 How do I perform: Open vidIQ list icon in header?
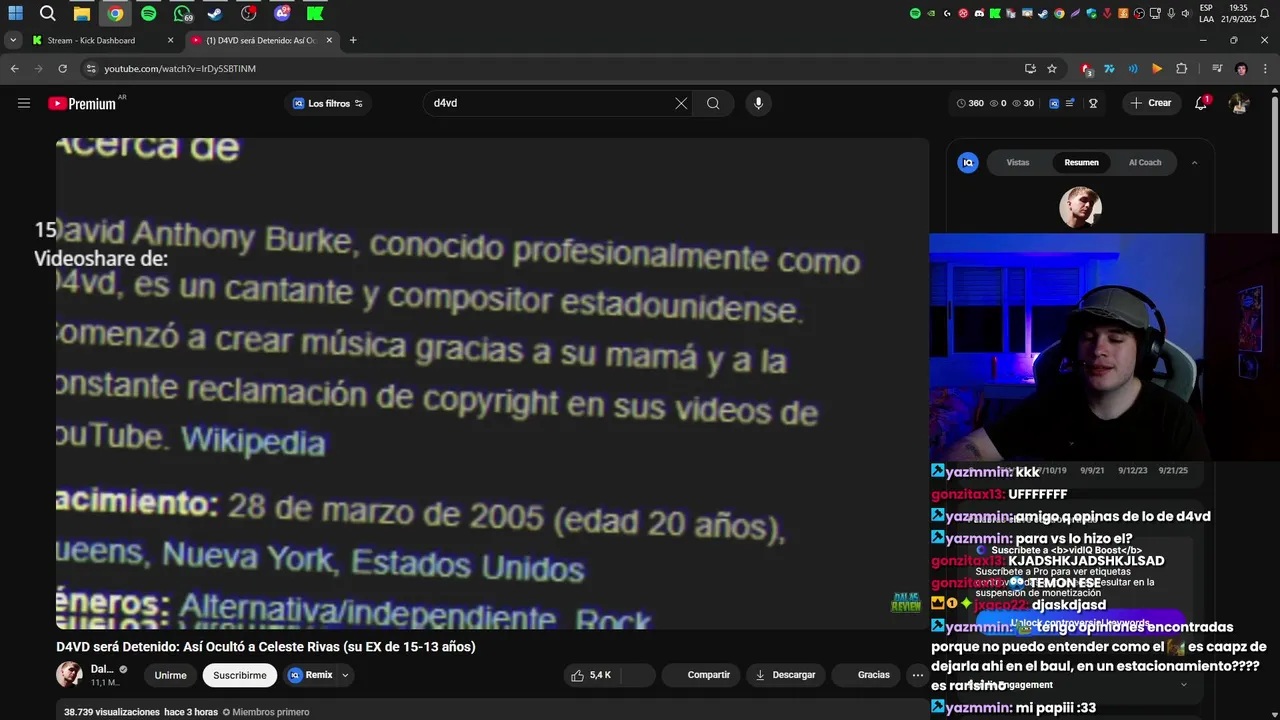pyautogui.click(x=1070, y=103)
